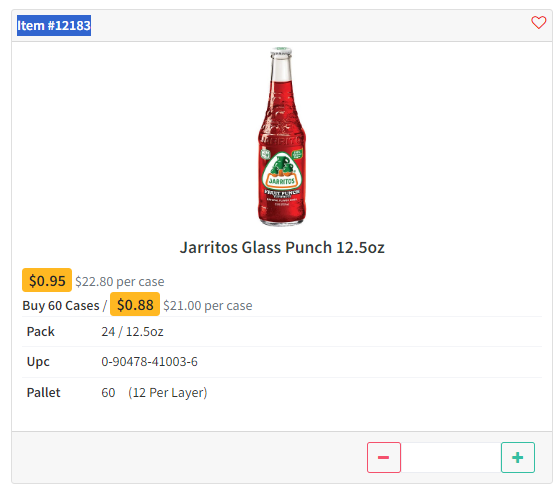This screenshot has height=495, width=559.
Task: Click the Buy 60 Cases label
Action: point(61,306)
